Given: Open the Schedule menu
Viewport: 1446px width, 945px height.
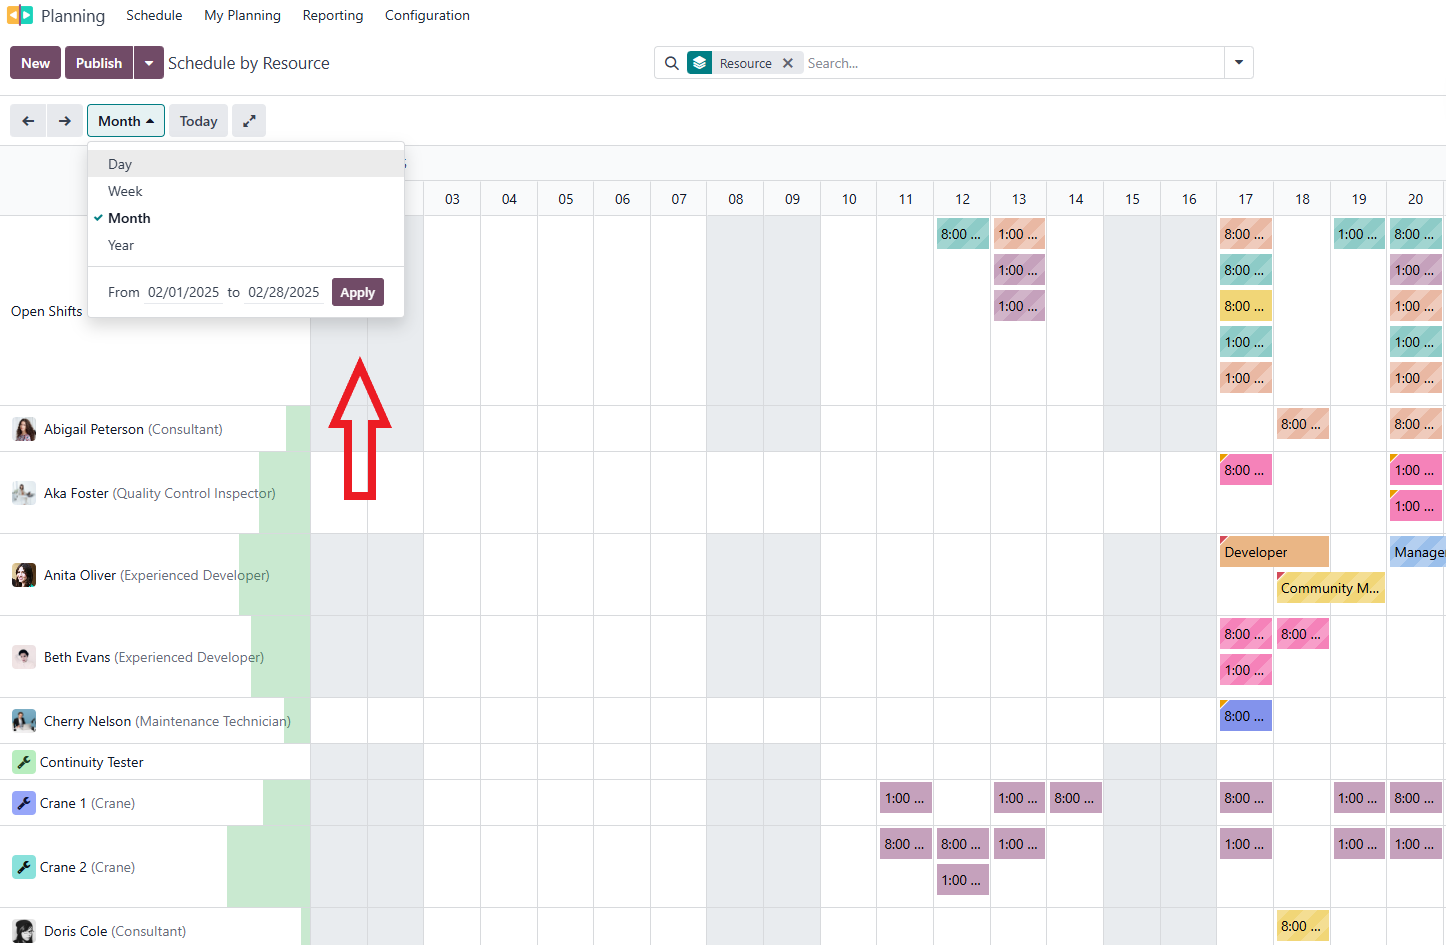Looking at the screenshot, I should click(154, 15).
